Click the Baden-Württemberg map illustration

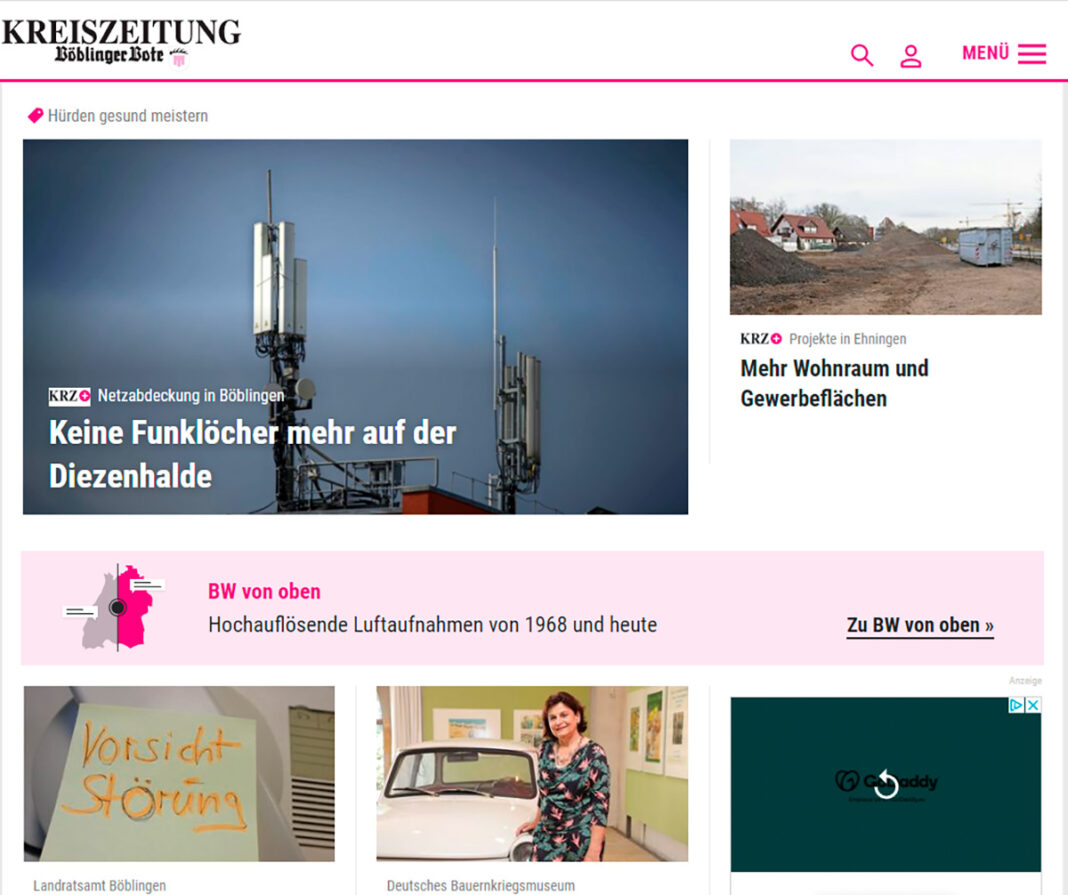click(x=114, y=608)
